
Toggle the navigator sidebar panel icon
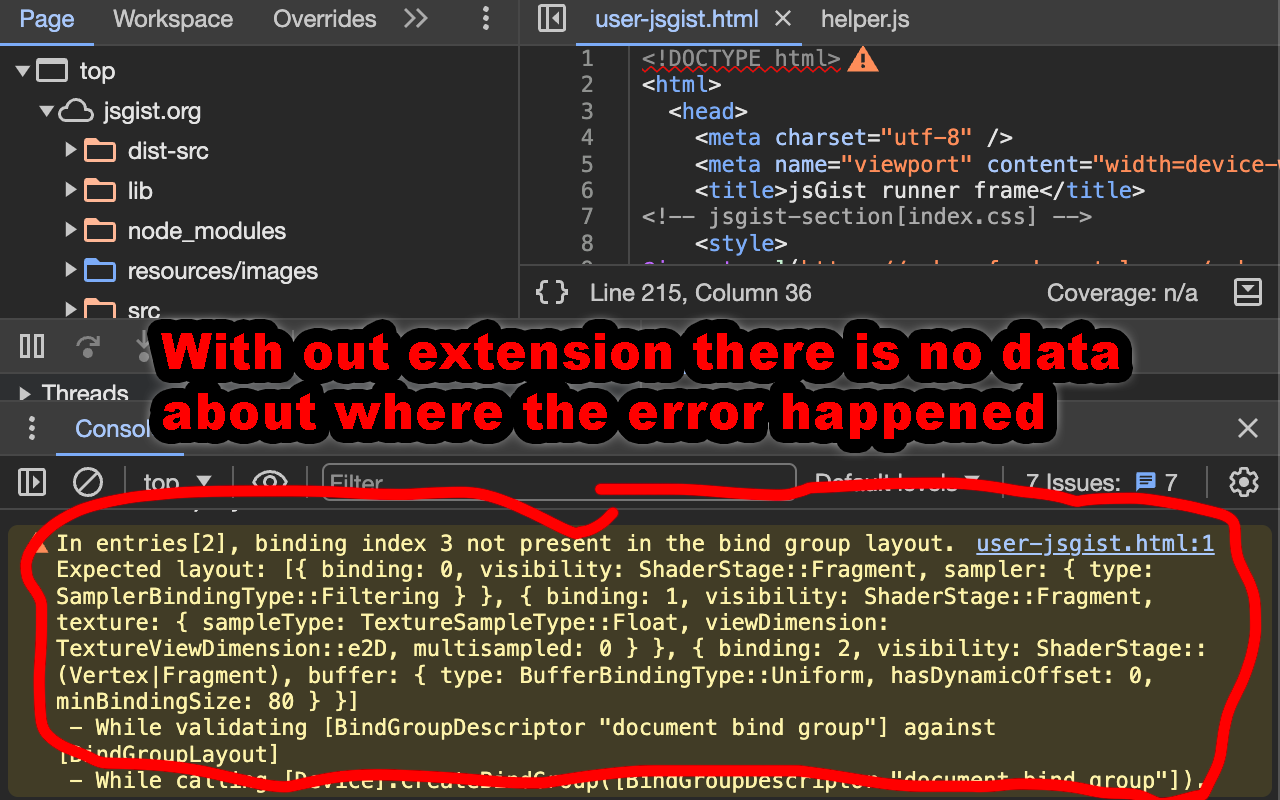pyautogui.click(x=551, y=20)
